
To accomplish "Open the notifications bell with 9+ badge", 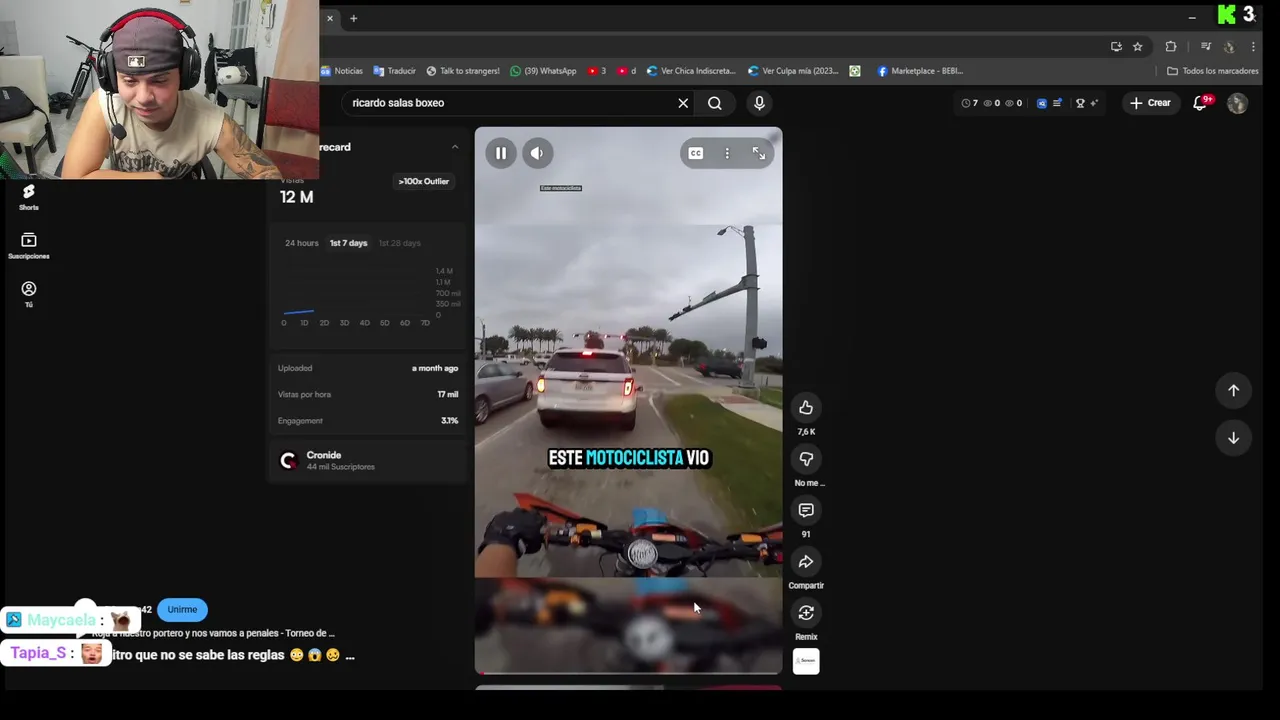I will [1201, 103].
